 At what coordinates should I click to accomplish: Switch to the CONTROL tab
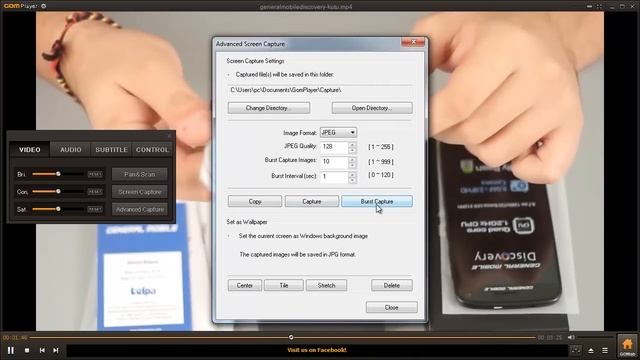[x=152, y=150]
